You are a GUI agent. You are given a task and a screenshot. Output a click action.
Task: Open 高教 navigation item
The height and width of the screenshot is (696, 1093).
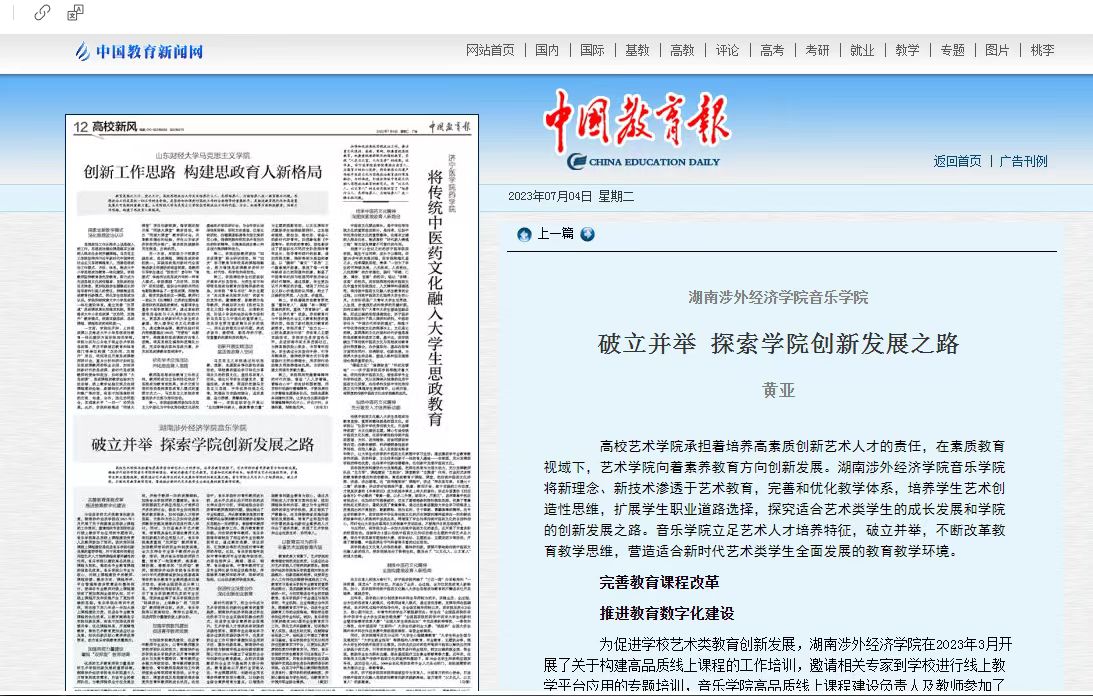(682, 50)
